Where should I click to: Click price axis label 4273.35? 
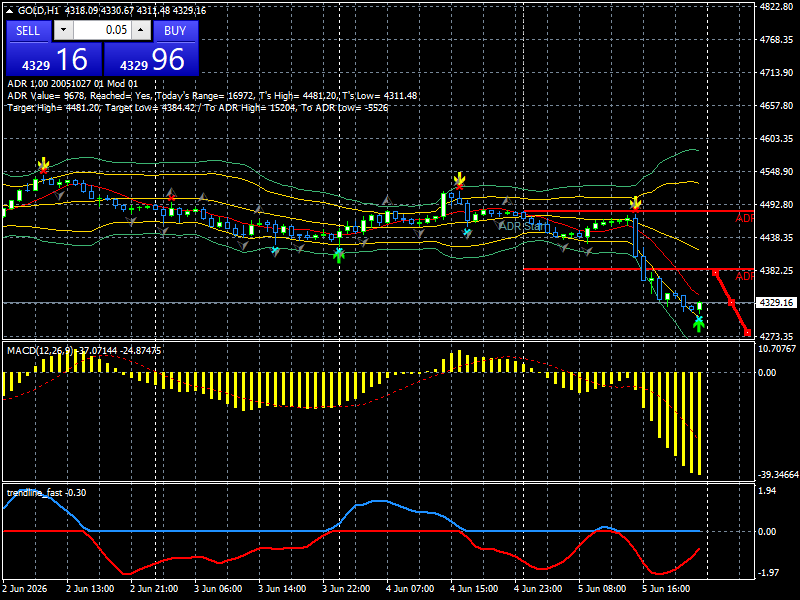click(776, 336)
